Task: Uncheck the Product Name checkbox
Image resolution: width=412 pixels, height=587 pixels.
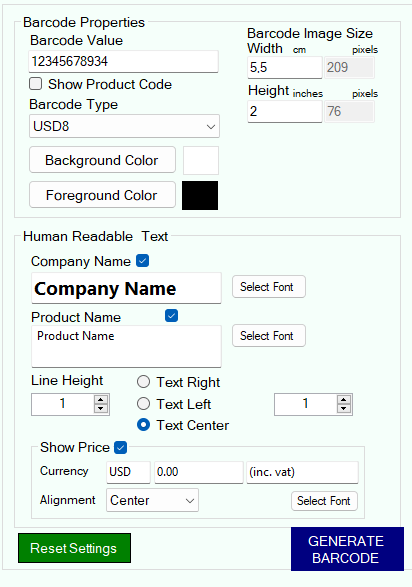Action: tap(171, 316)
